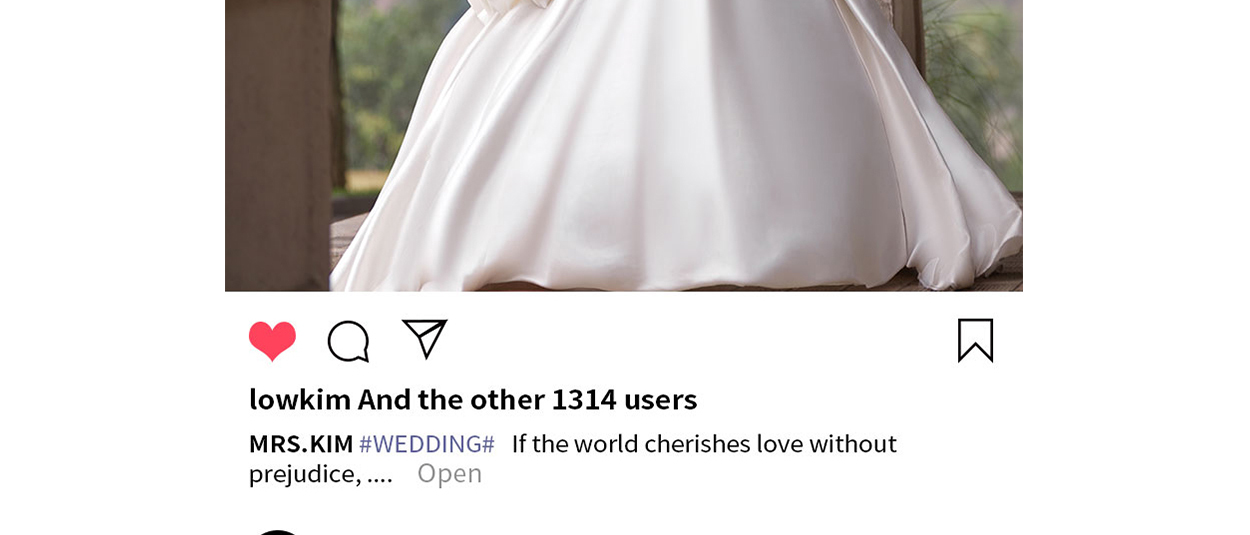Click the number 1314 in the likes line
Screen dimensions: 1250x535
click(x=584, y=399)
